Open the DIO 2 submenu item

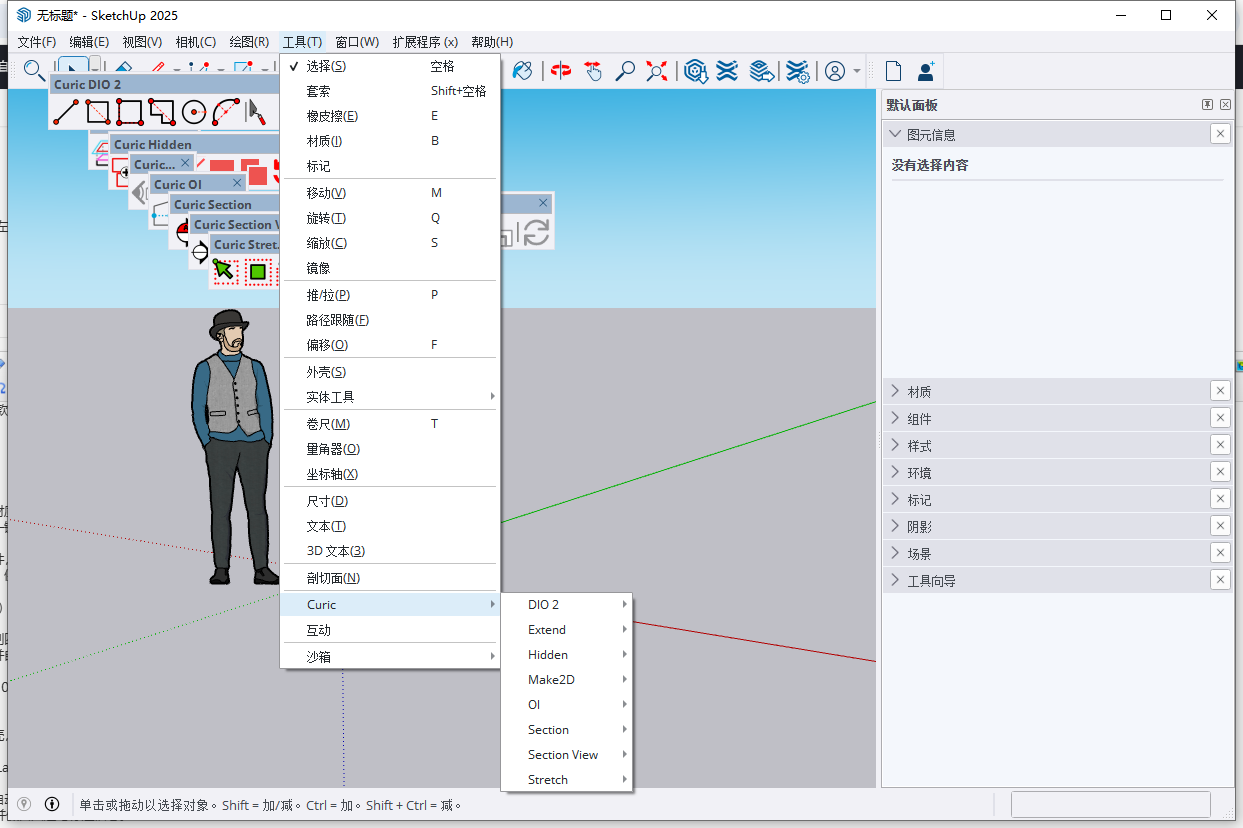point(567,605)
